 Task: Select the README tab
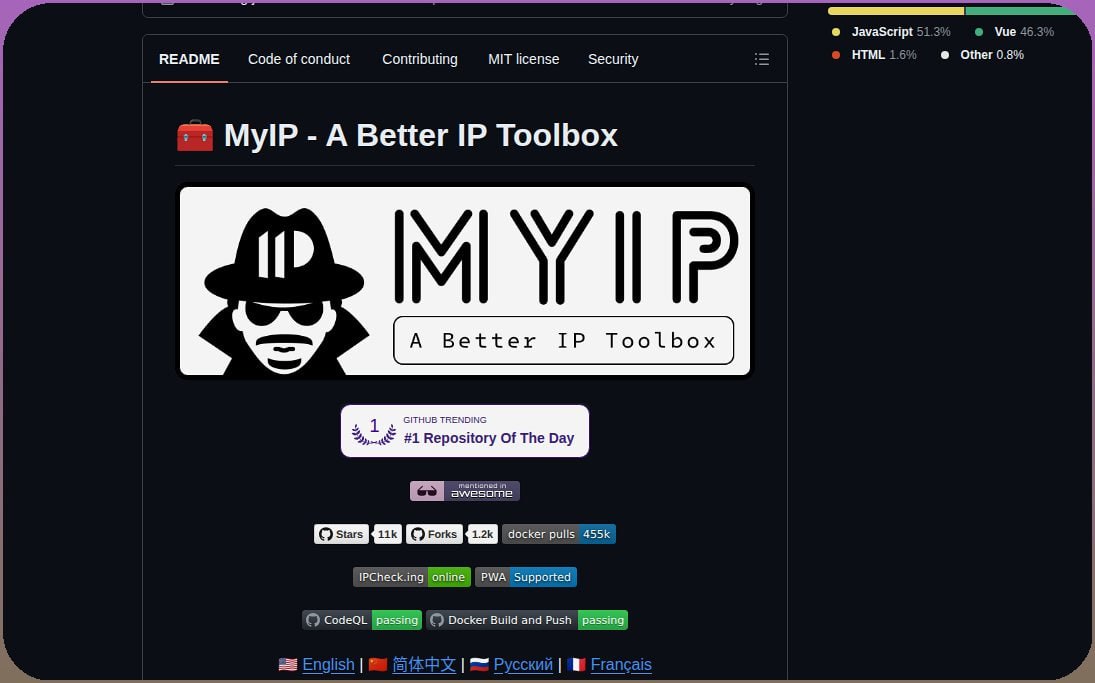pyautogui.click(x=189, y=59)
